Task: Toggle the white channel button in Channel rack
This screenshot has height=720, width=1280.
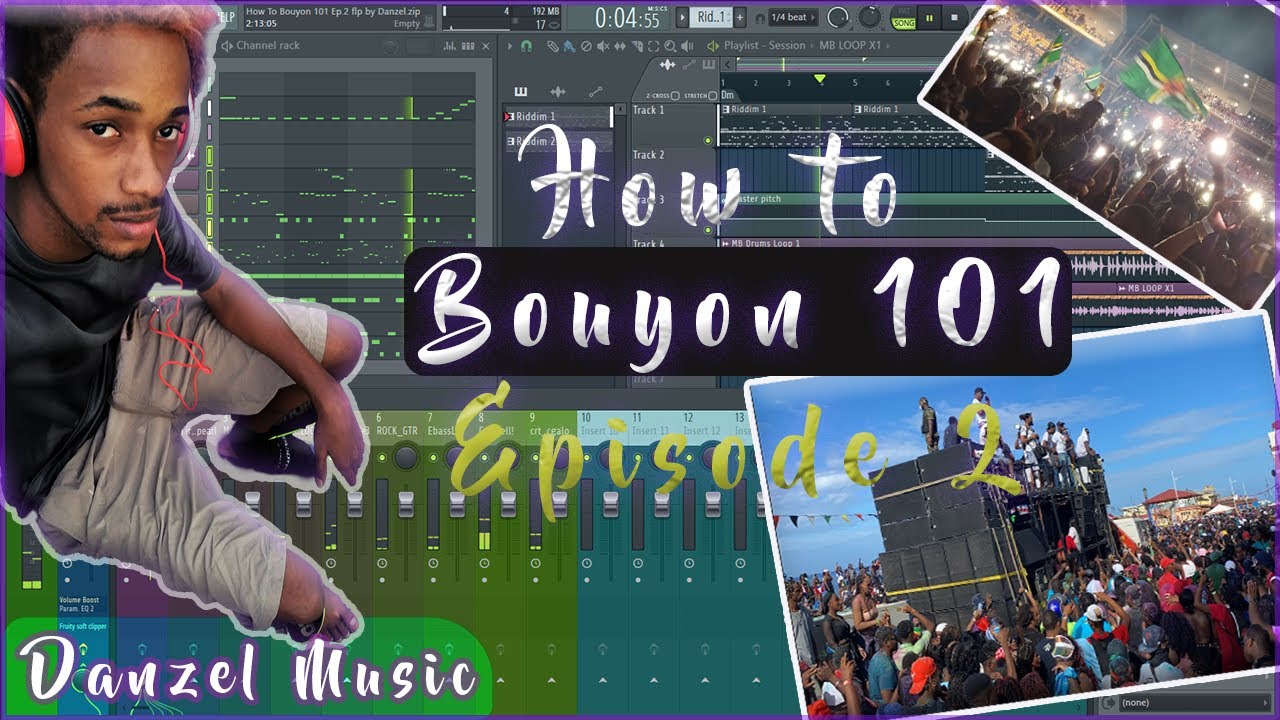Action: tap(209, 108)
